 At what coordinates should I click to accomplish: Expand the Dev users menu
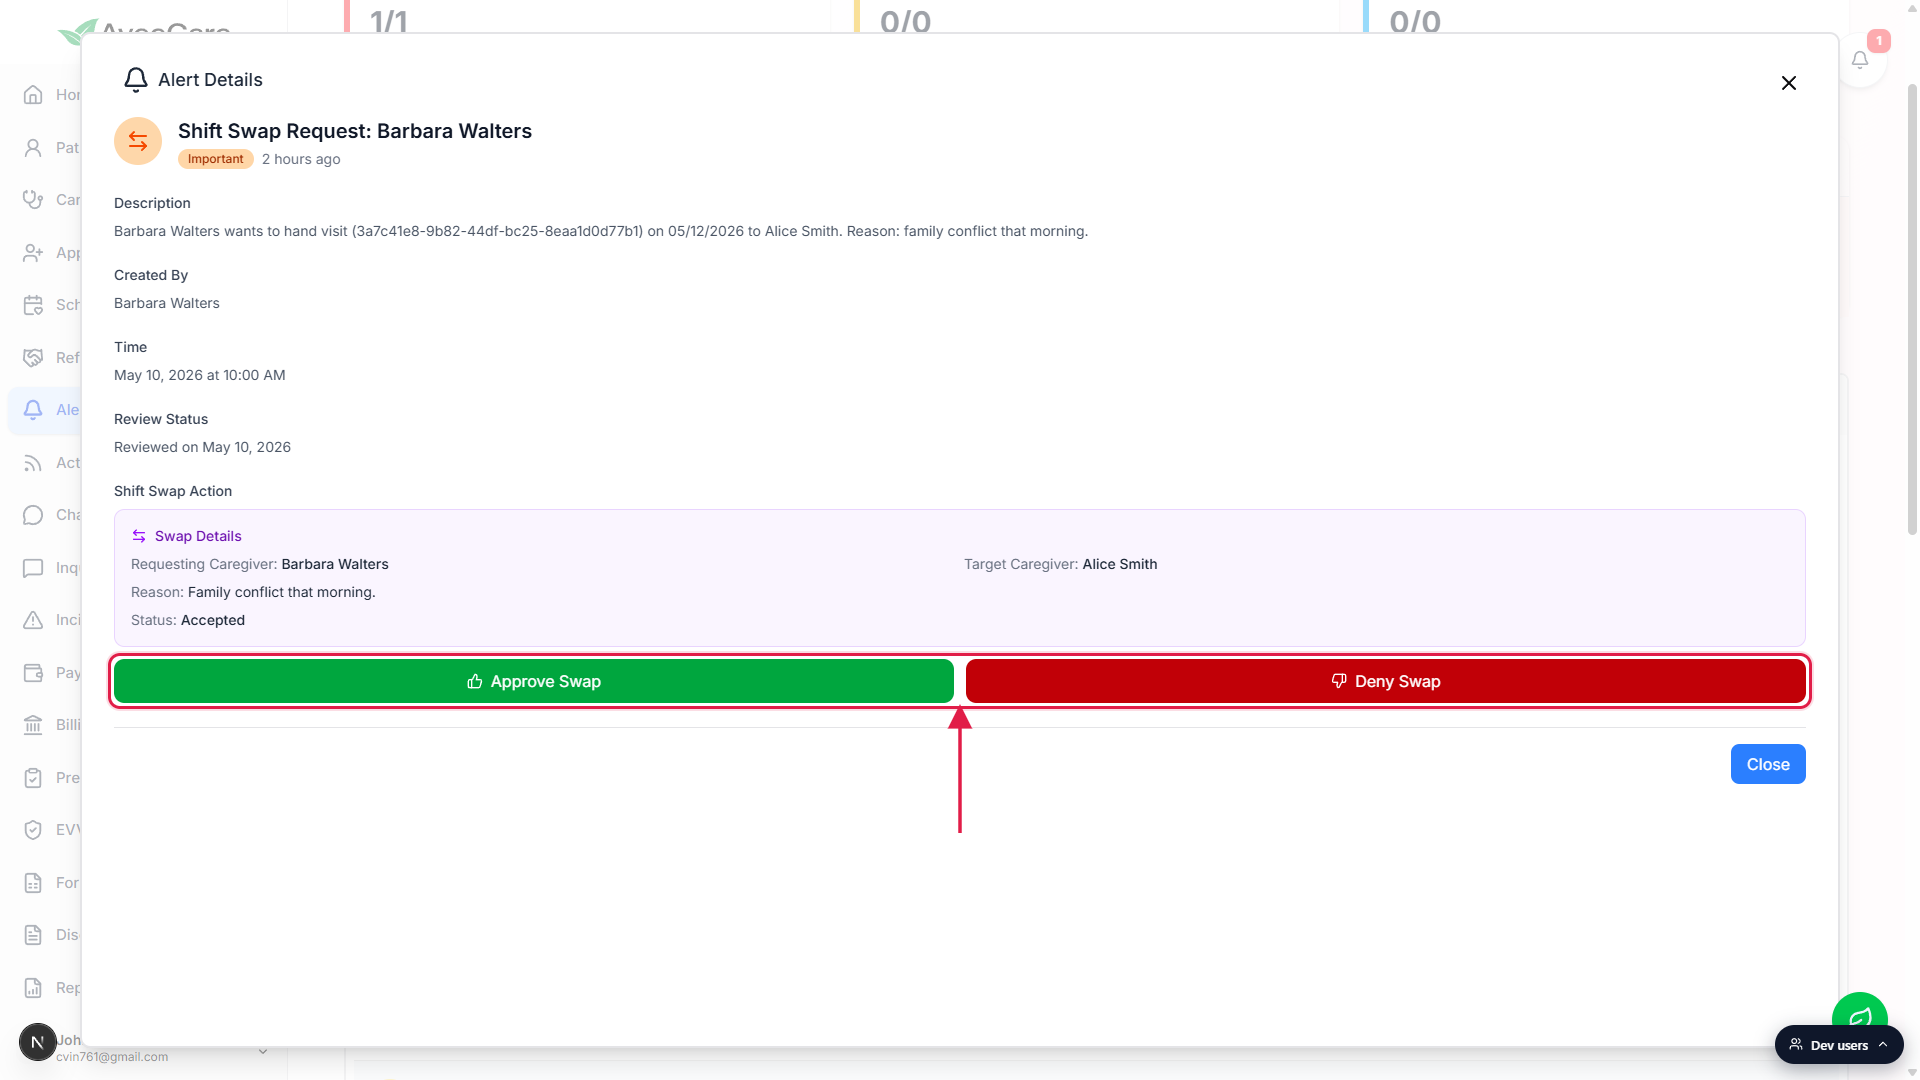[1838, 1045]
